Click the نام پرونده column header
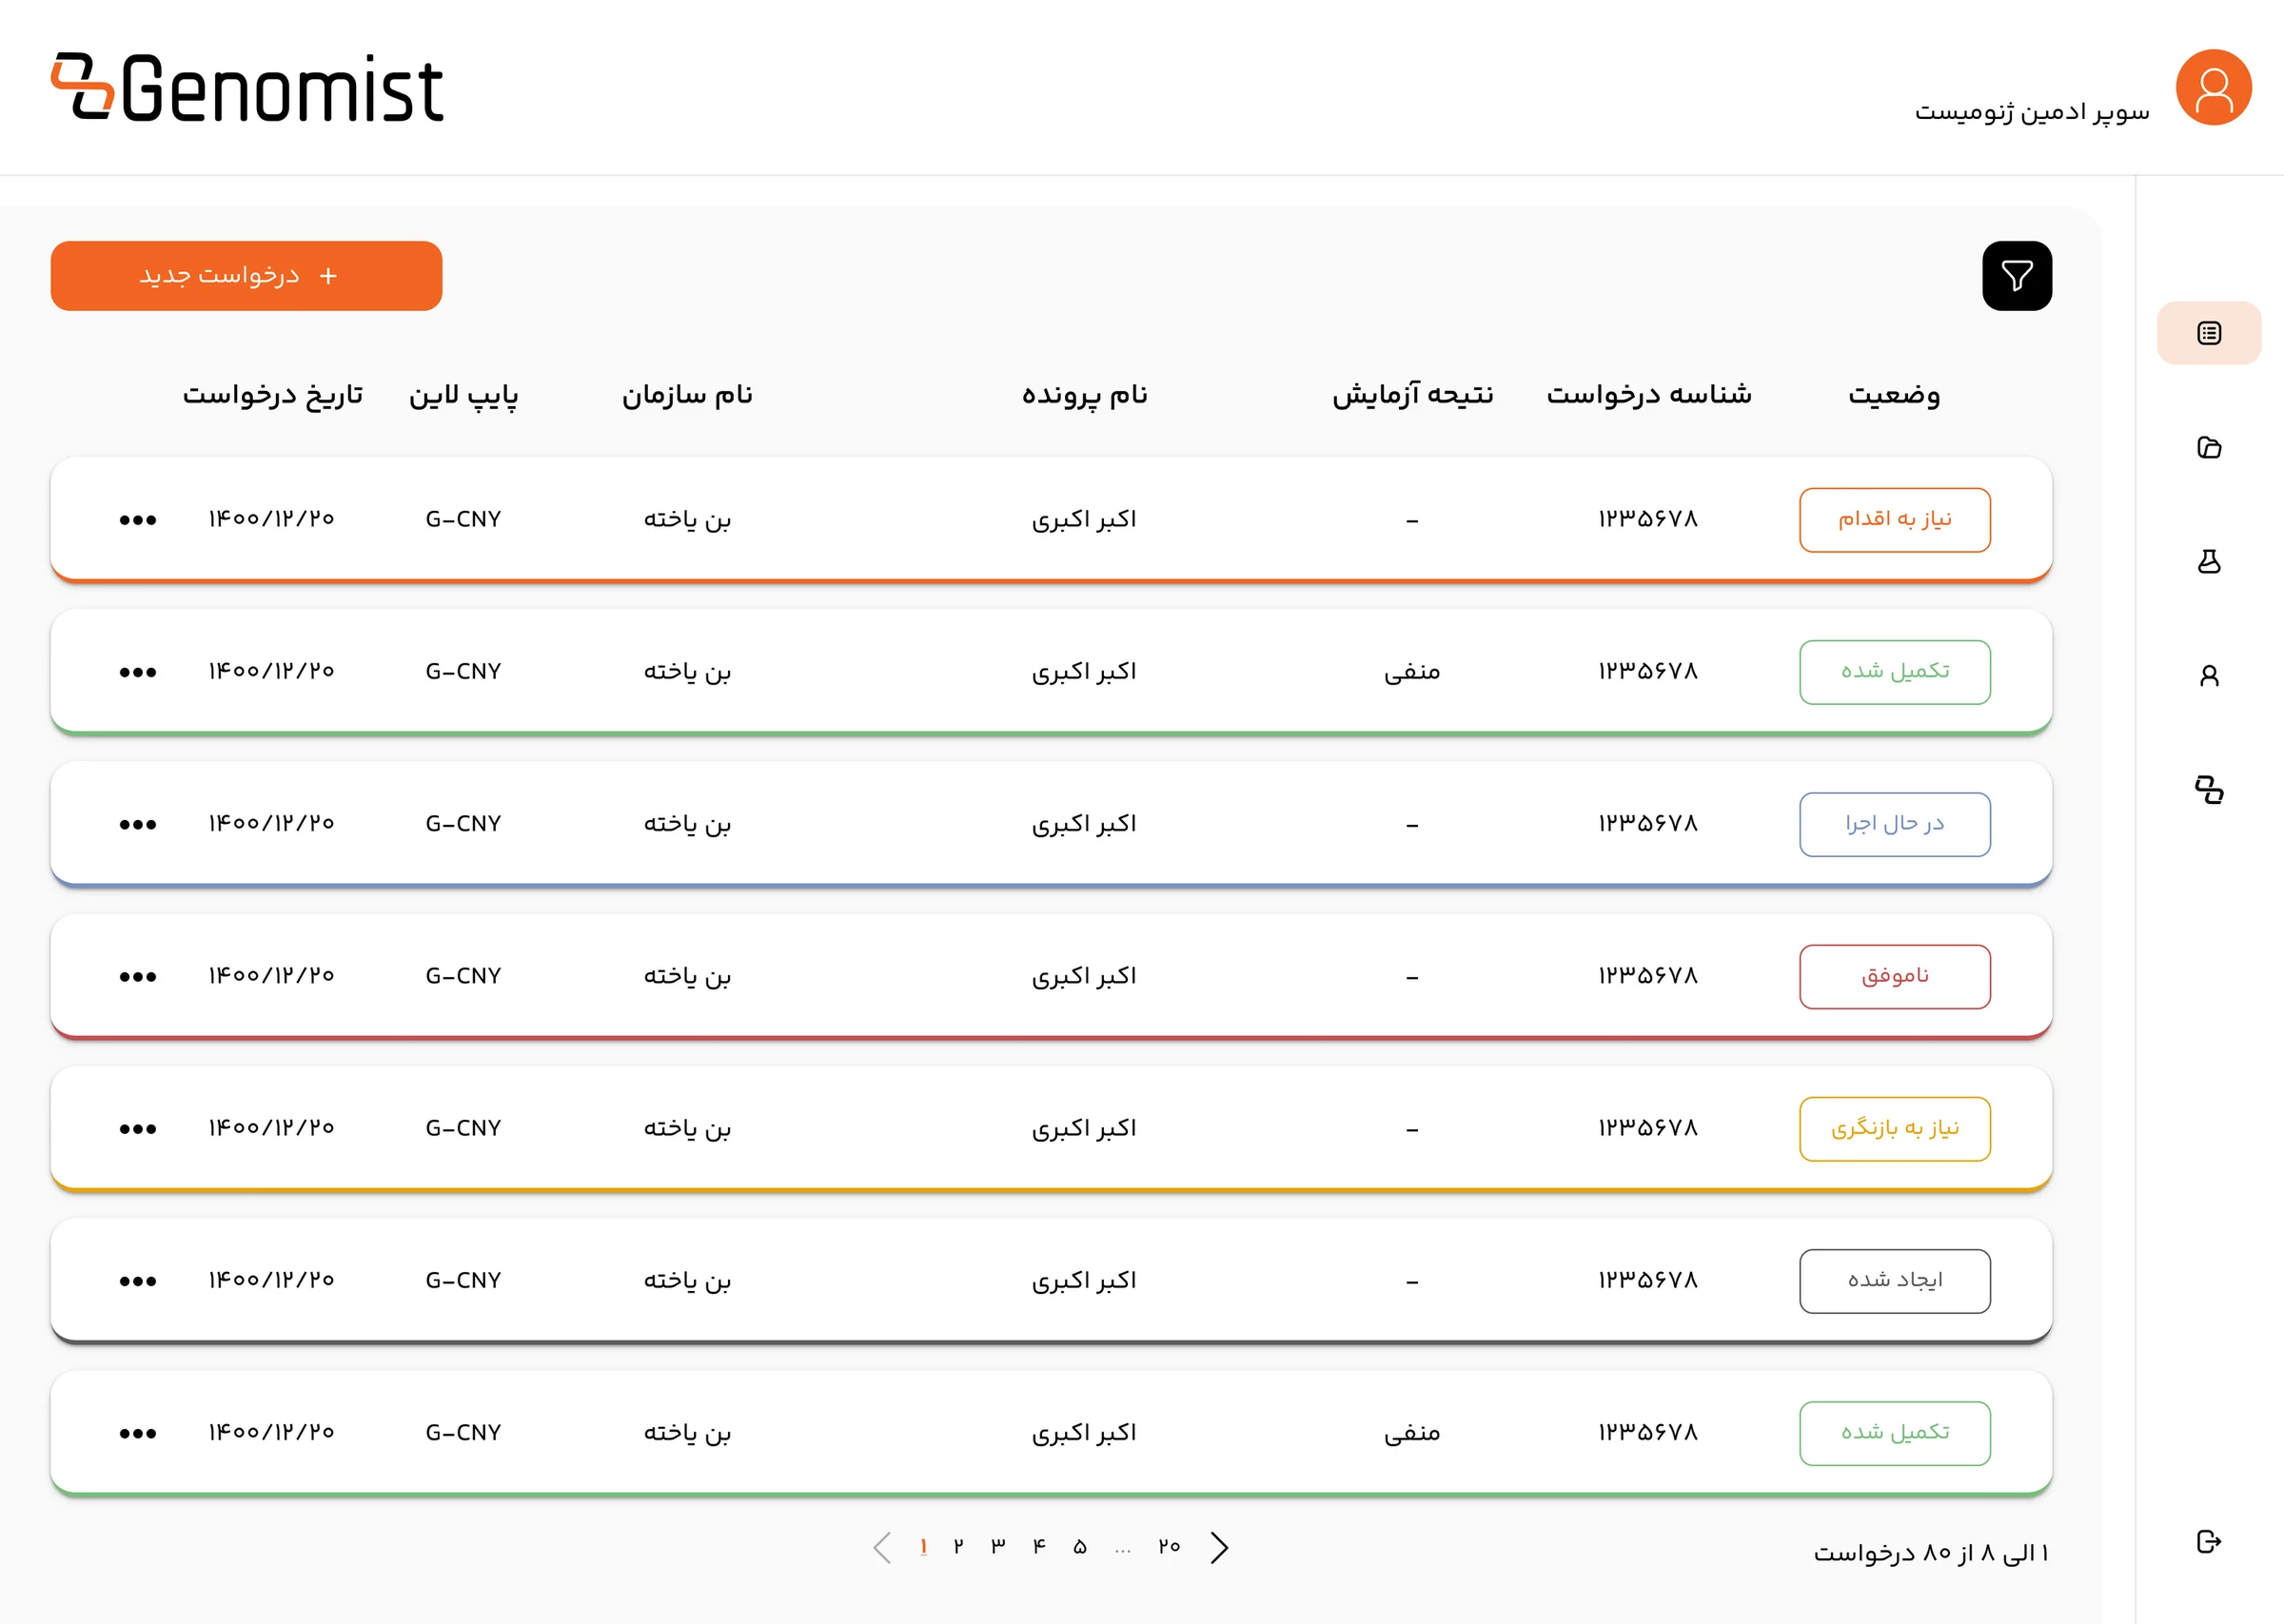 coord(1084,394)
